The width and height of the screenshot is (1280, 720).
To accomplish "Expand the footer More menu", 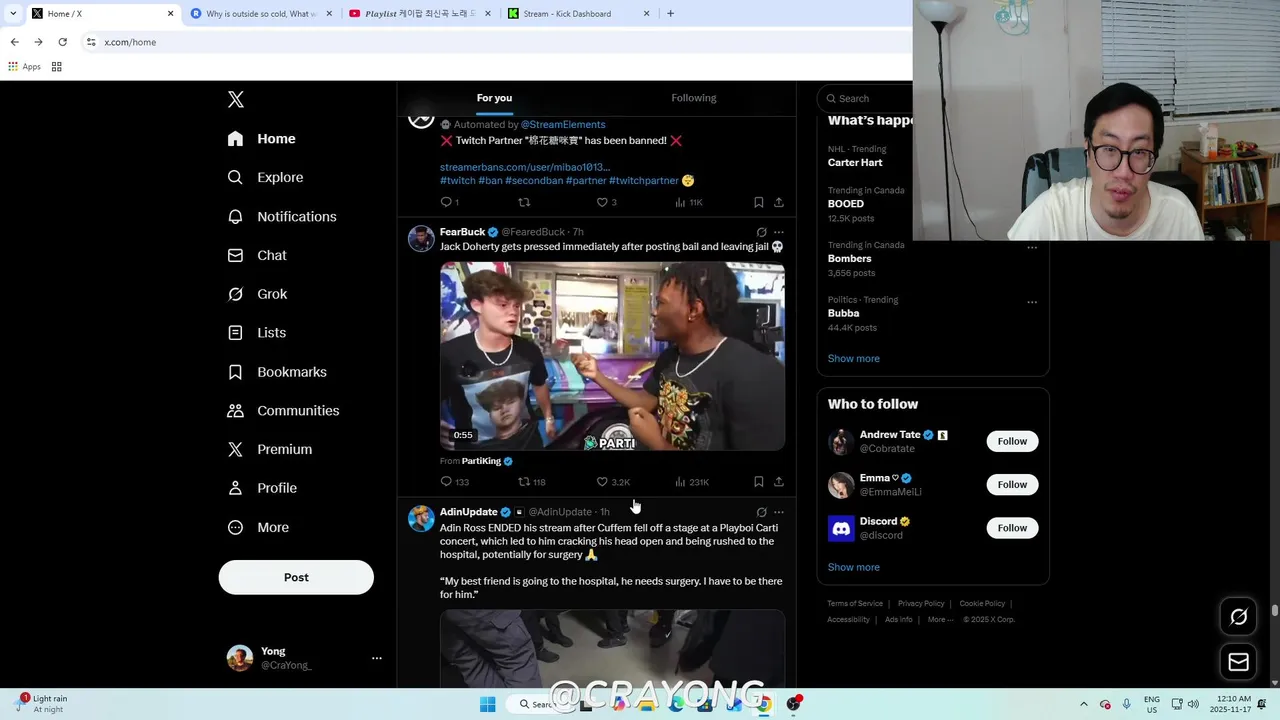I will click(x=941, y=620).
